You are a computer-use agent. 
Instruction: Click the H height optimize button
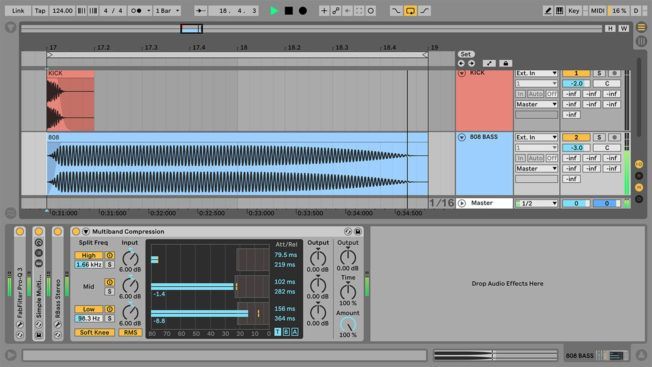tap(610, 28)
